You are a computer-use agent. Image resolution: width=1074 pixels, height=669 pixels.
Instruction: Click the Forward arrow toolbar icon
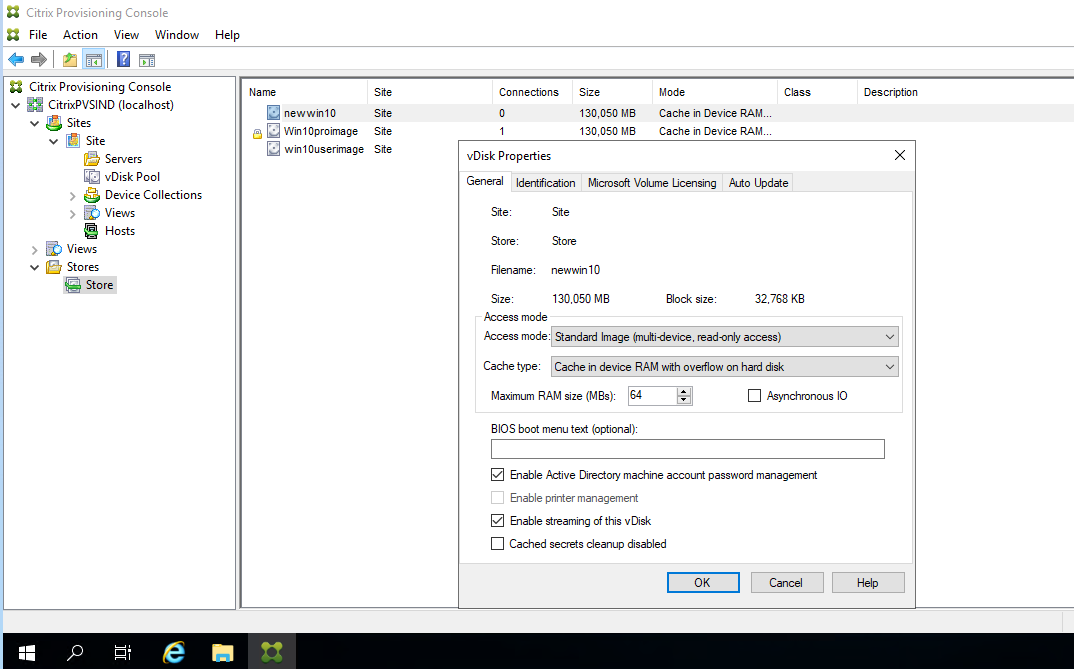coord(39,60)
